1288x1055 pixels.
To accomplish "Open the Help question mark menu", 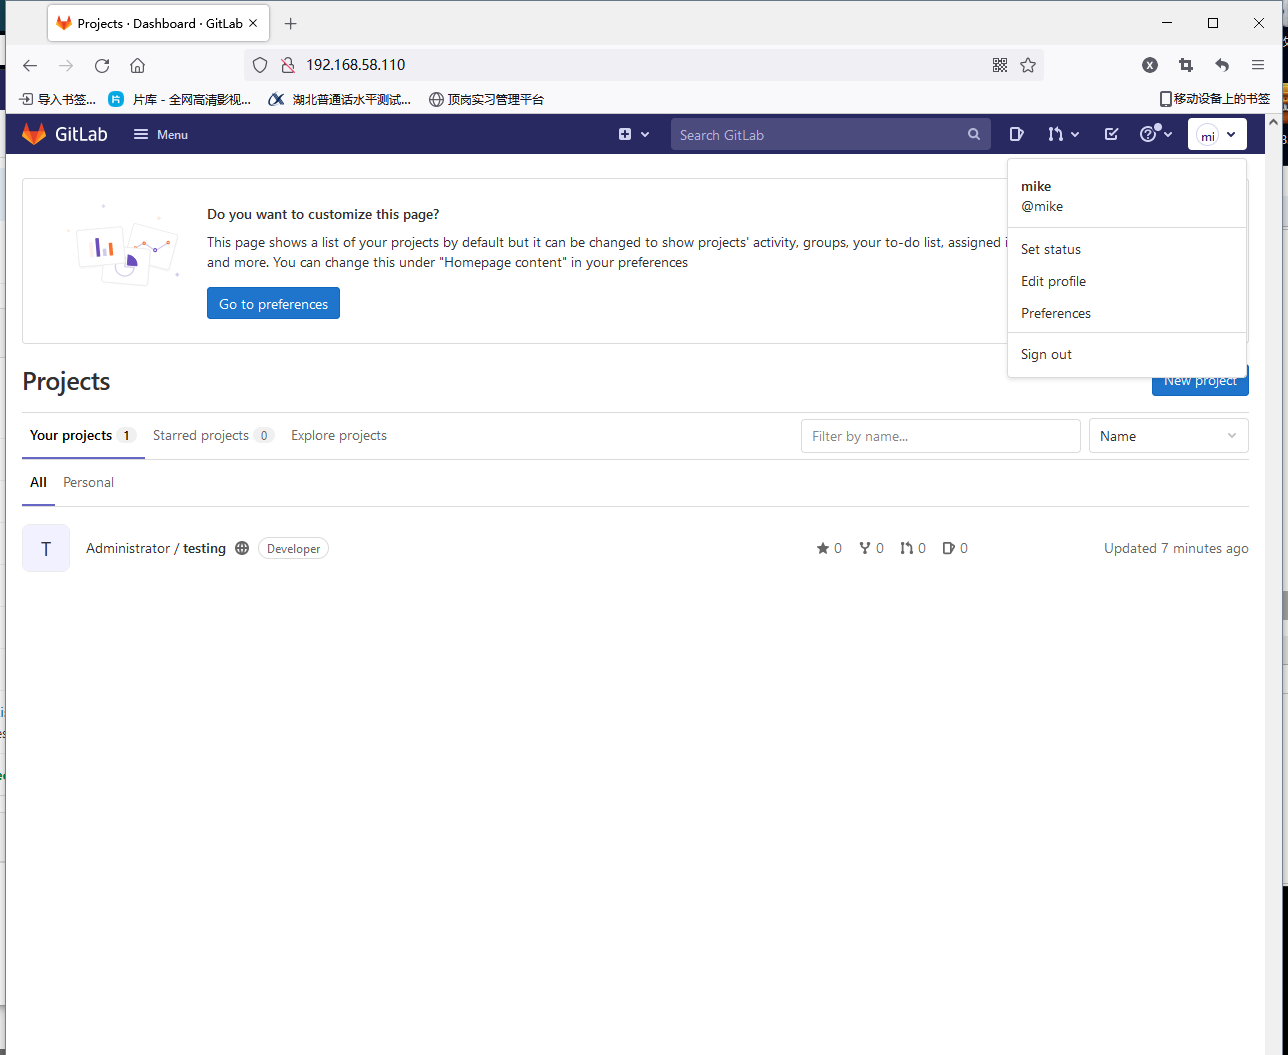I will point(1156,134).
